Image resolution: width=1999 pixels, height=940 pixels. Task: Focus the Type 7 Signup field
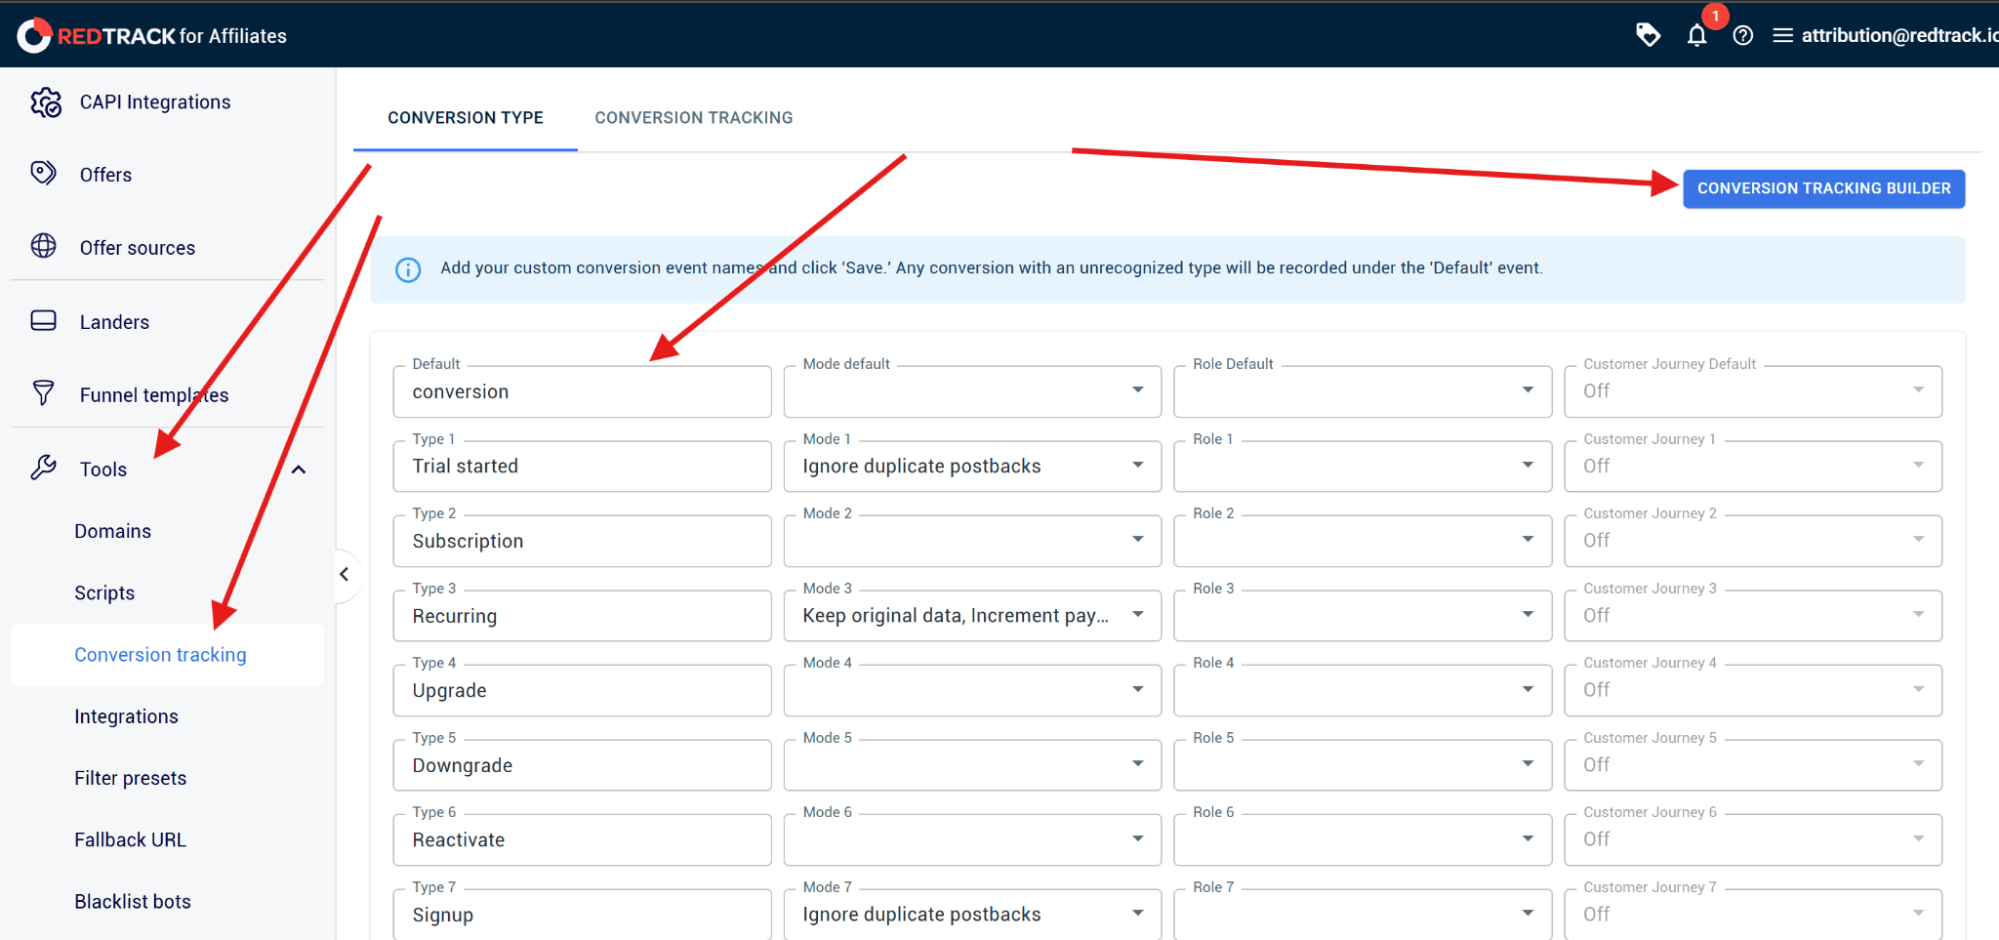582,914
